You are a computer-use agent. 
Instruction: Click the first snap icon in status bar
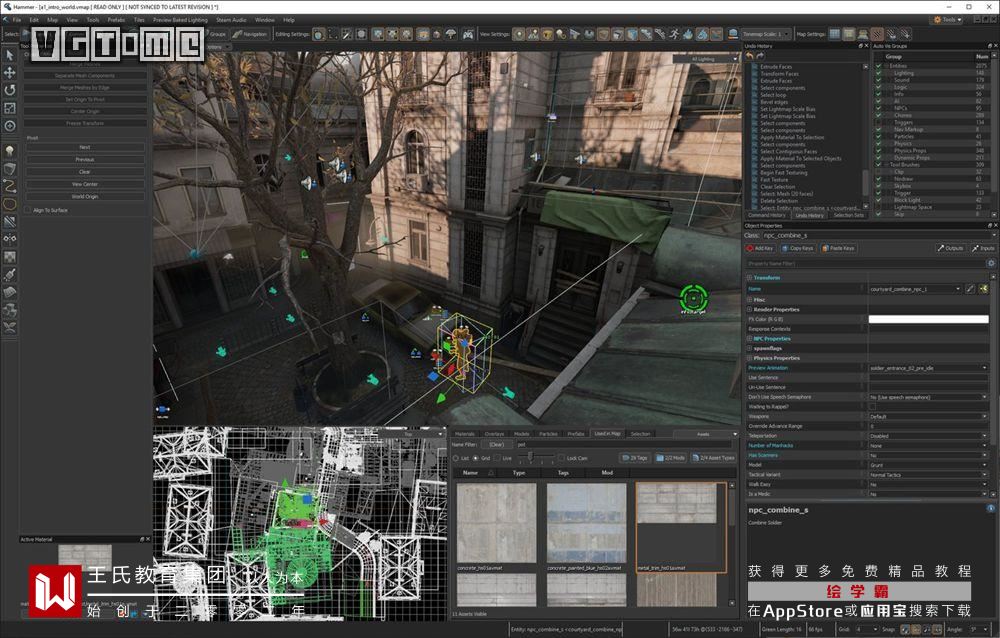(904, 629)
